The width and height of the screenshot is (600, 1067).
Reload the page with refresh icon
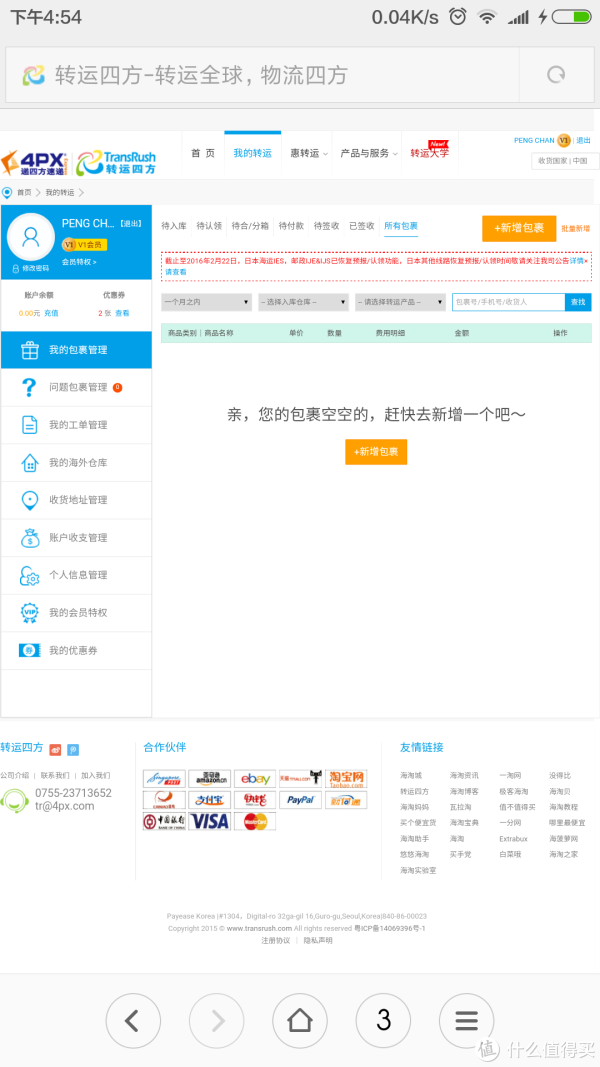[556, 75]
